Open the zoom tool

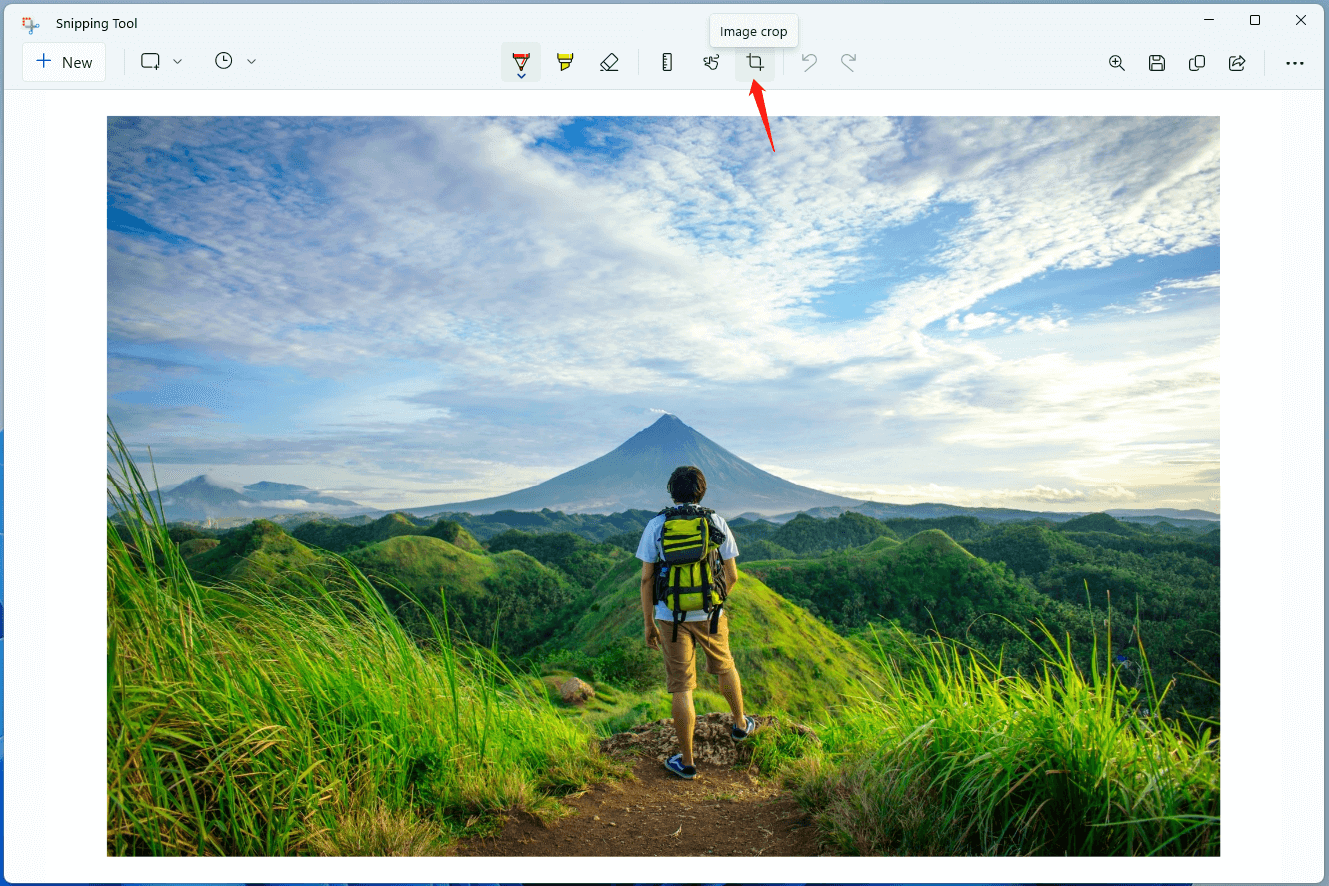(x=1116, y=62)
